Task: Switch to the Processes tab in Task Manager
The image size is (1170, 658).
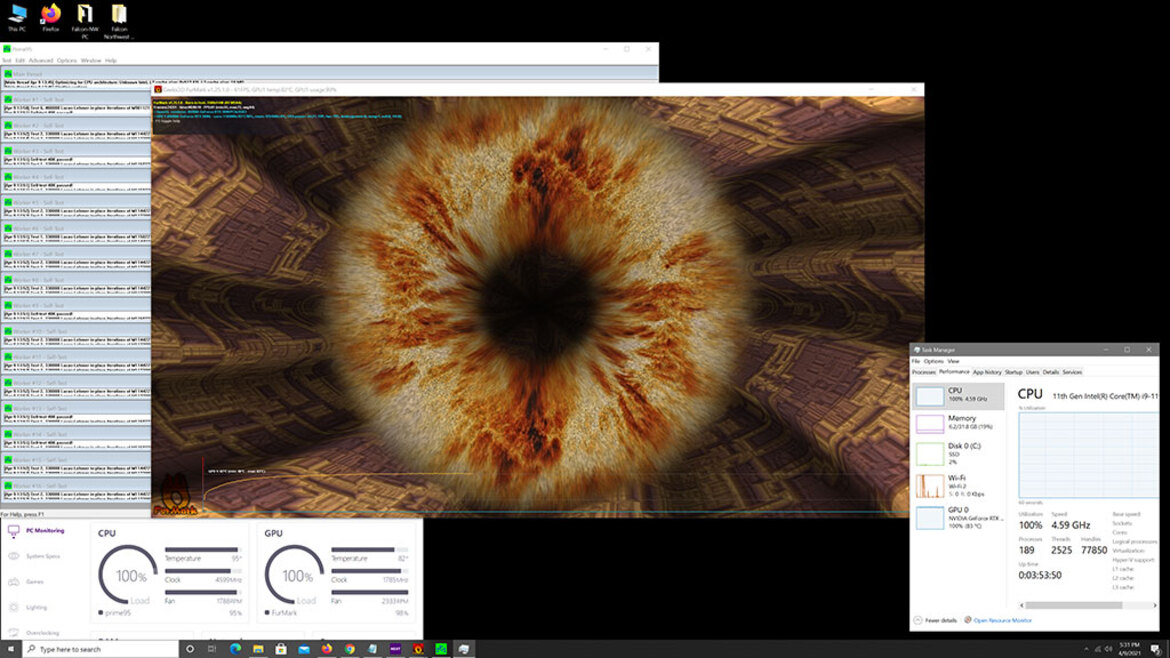Action: (x=923, y=372)
